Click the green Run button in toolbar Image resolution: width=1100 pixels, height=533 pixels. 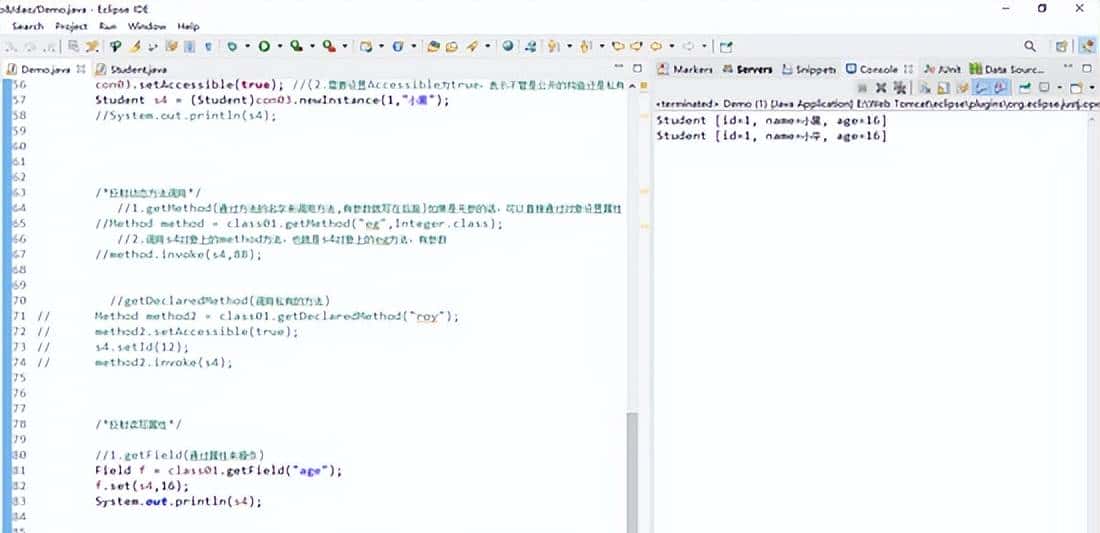(264, 46)
